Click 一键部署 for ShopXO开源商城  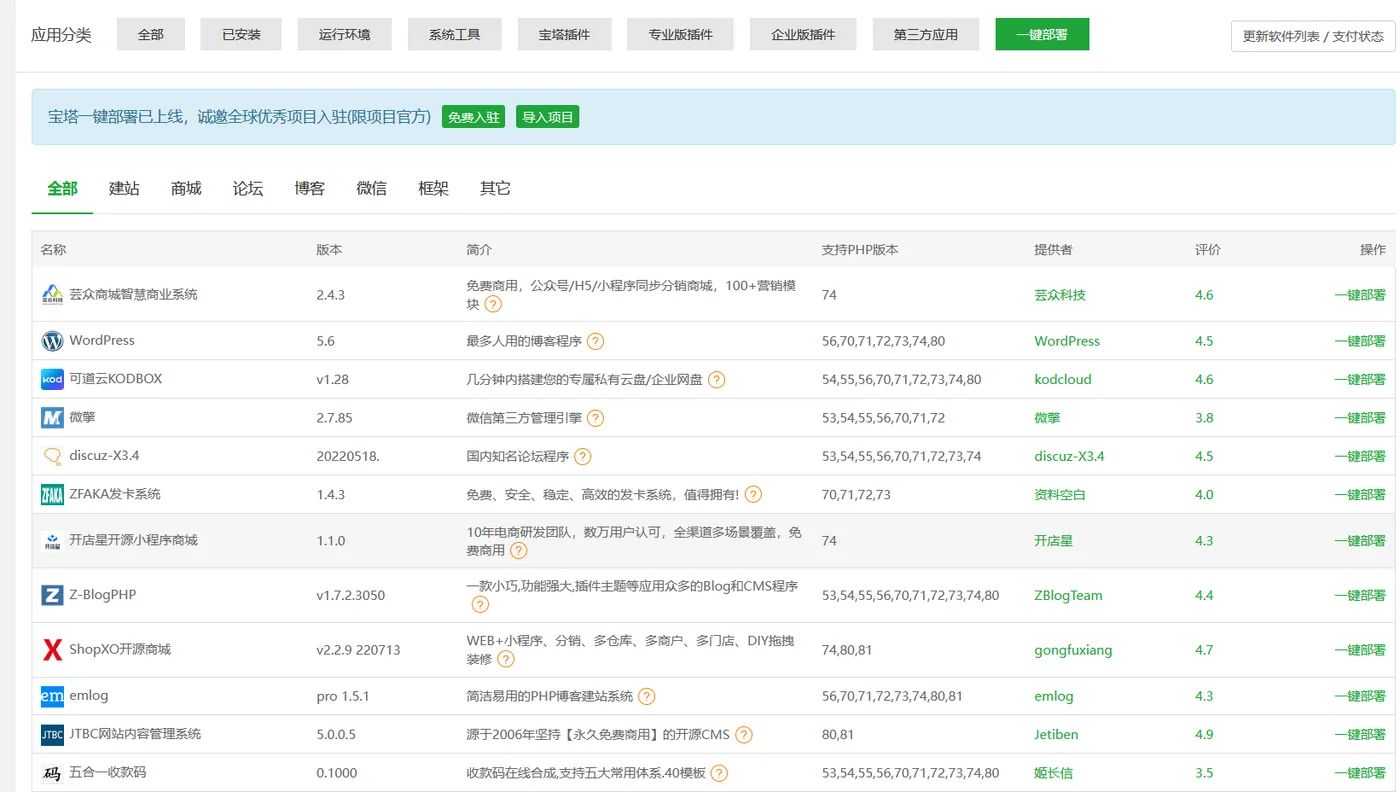(1360, 650)
